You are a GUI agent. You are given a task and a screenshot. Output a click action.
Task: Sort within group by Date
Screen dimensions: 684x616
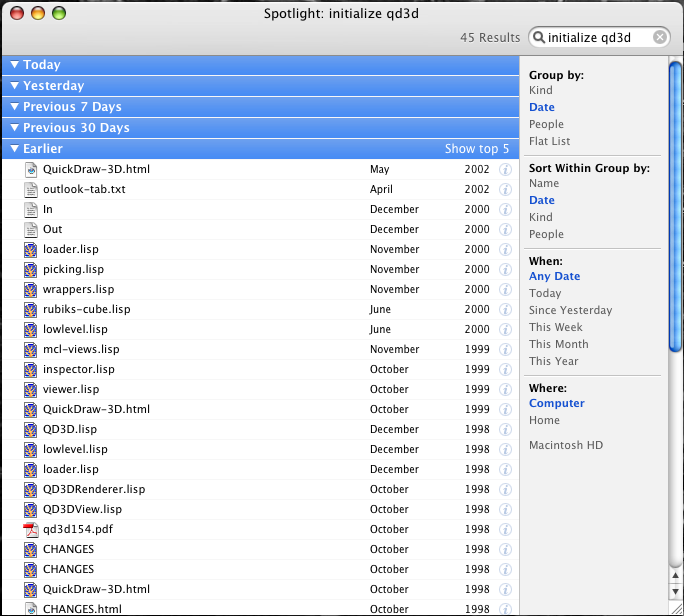coord(542,200)
